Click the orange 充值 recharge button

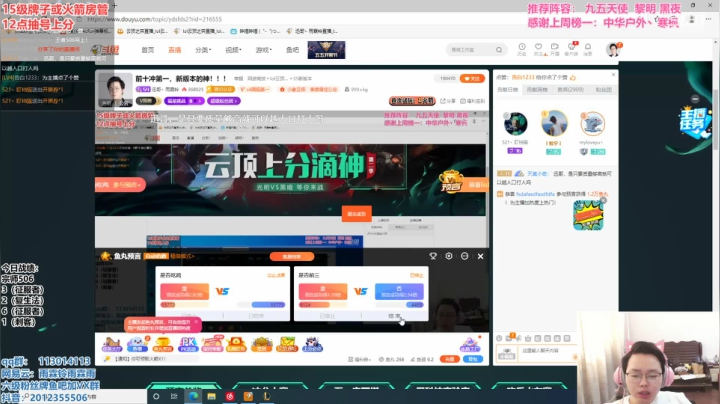(x=450, y=359)
